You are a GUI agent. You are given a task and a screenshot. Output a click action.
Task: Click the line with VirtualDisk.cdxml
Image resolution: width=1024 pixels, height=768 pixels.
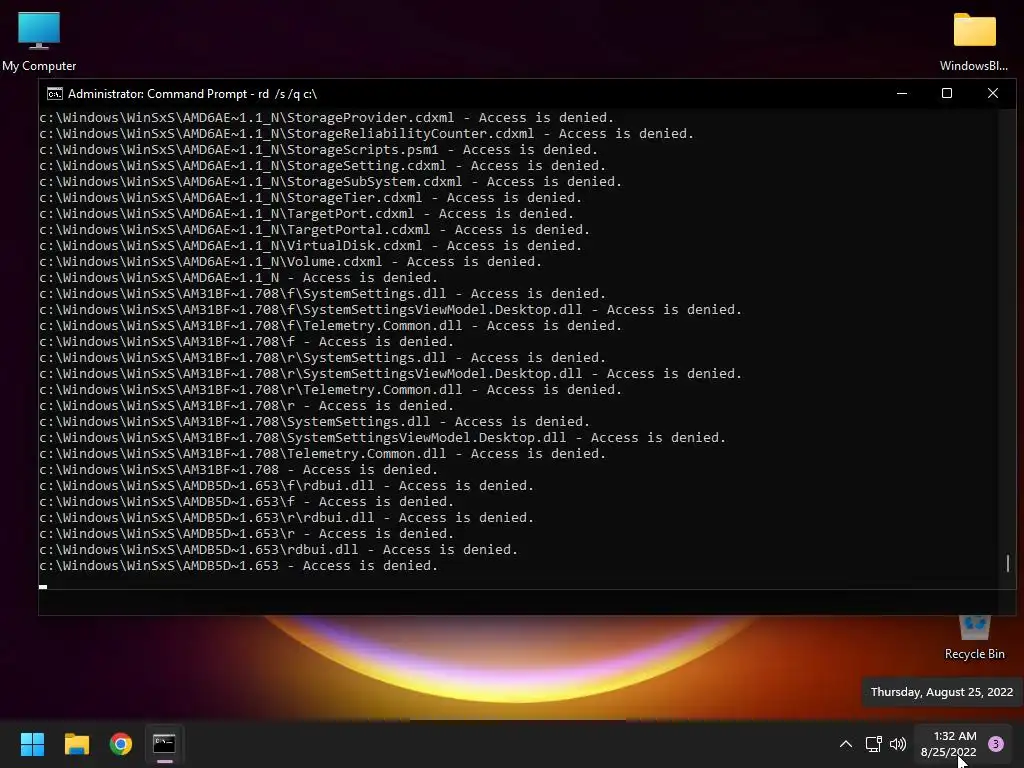[310, 246]
